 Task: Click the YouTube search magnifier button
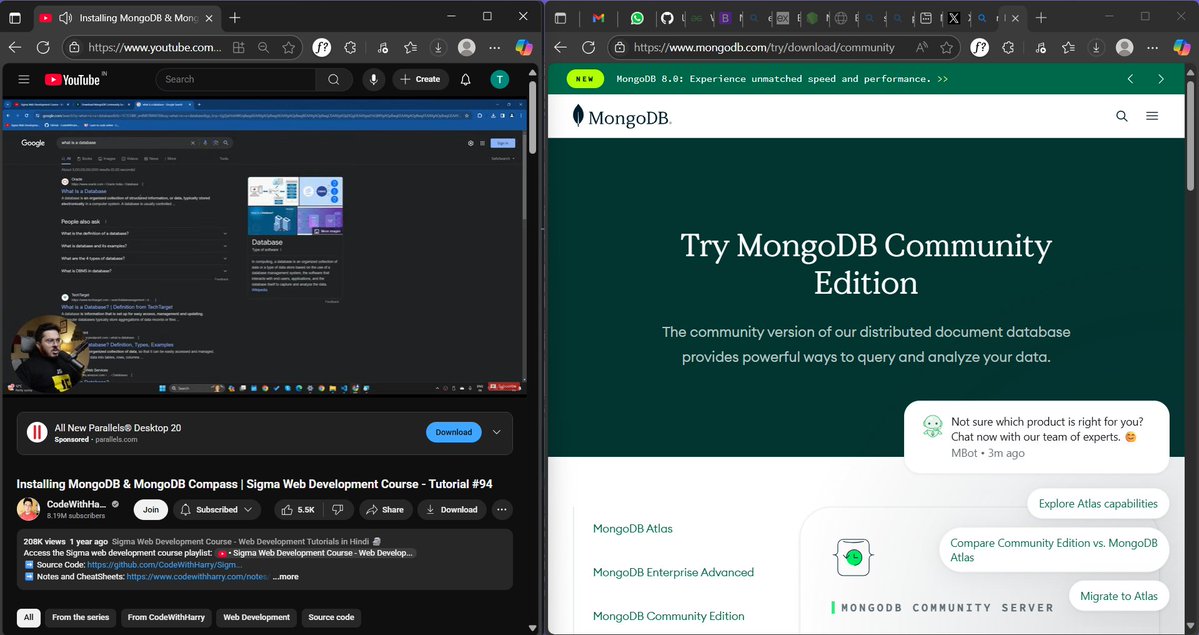point(333,80)
